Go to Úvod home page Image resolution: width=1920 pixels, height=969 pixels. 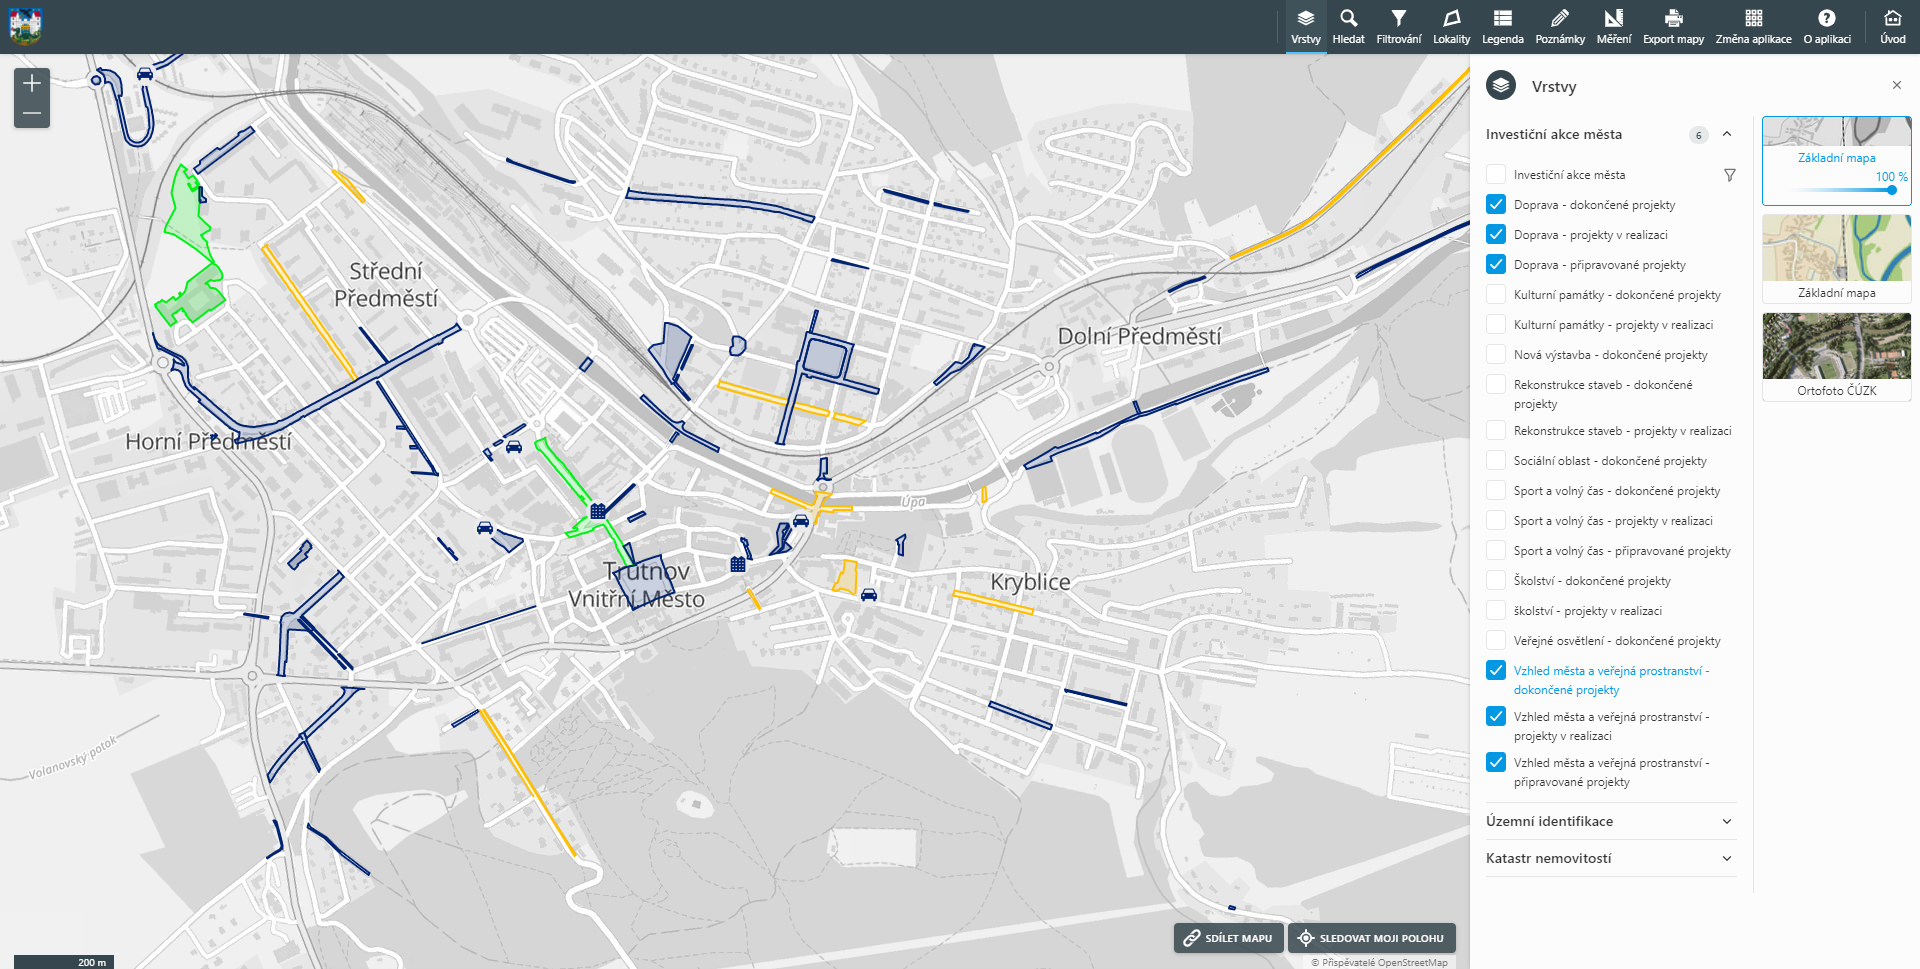click(x=1892, y=27)
